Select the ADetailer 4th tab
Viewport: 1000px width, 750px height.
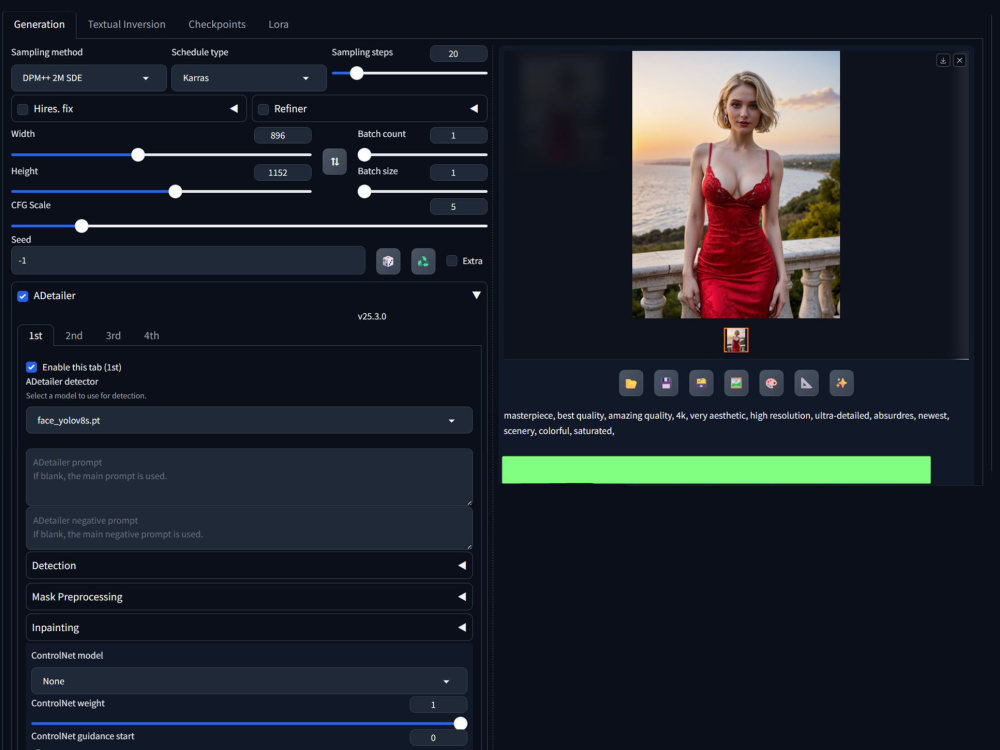coord(151,335)
